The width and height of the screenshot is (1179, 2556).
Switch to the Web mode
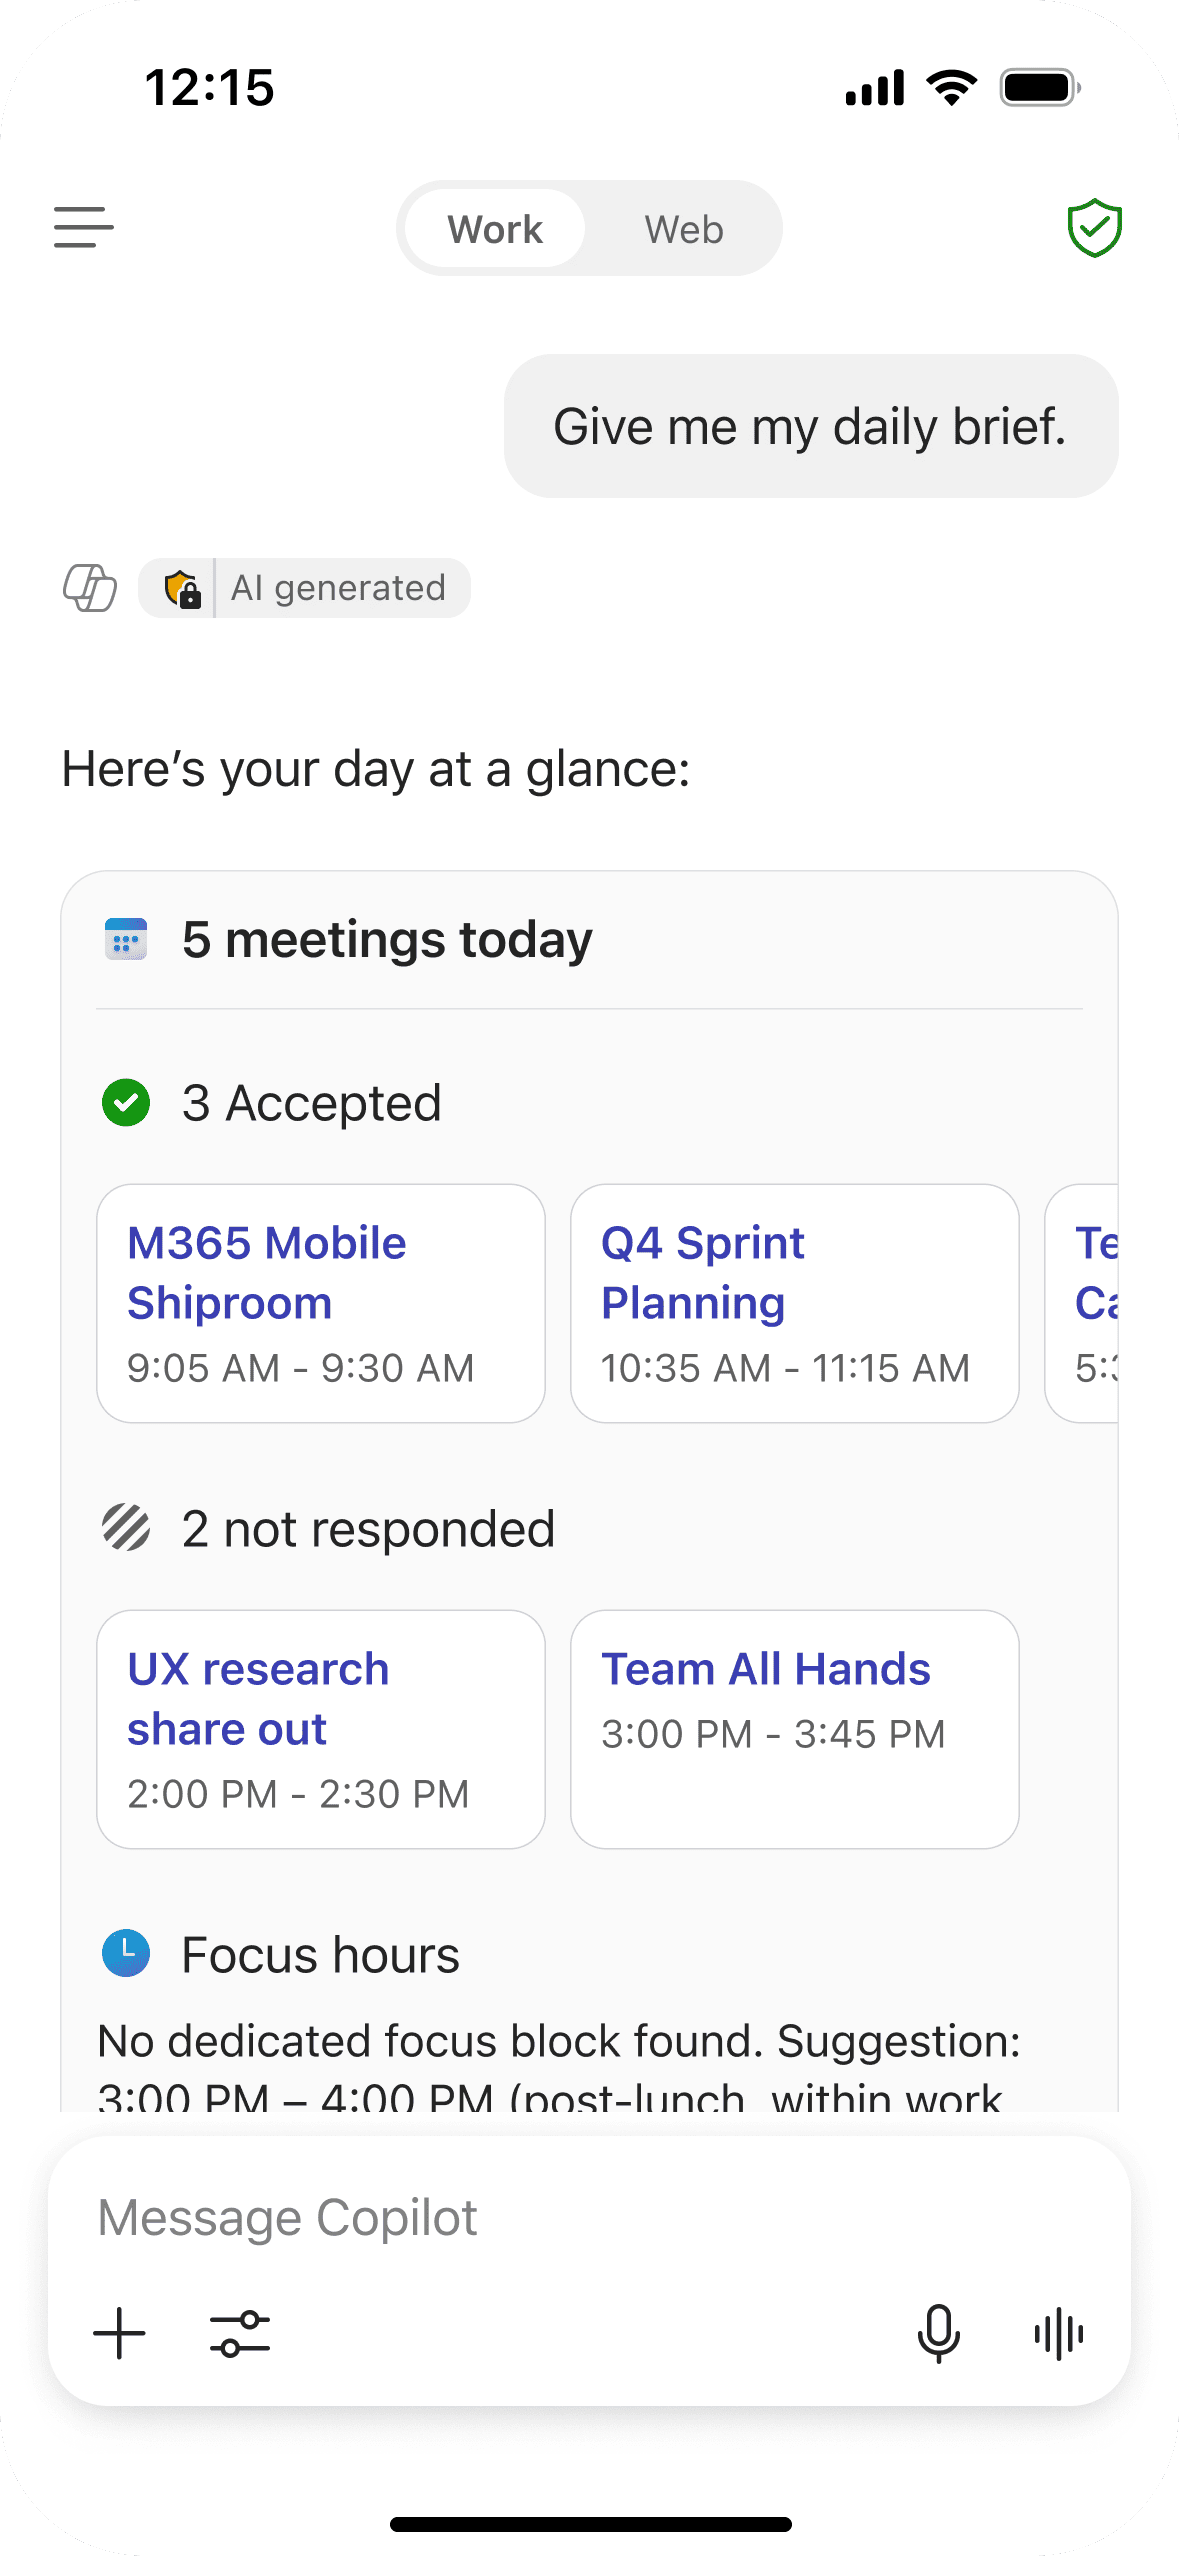click(684, 229)
